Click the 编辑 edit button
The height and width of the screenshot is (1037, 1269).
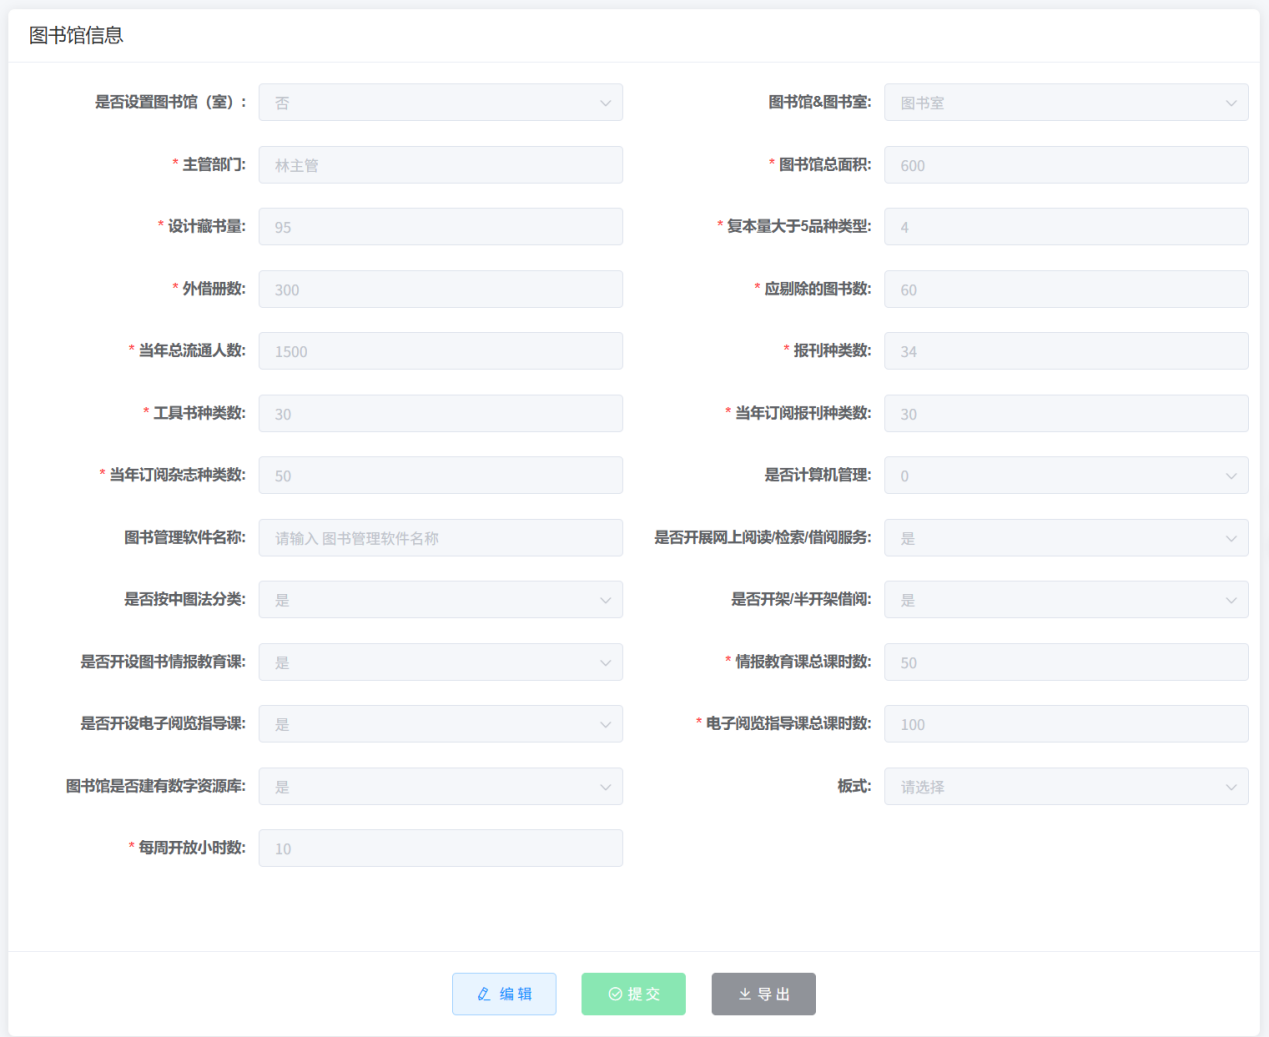coord(504,994)
